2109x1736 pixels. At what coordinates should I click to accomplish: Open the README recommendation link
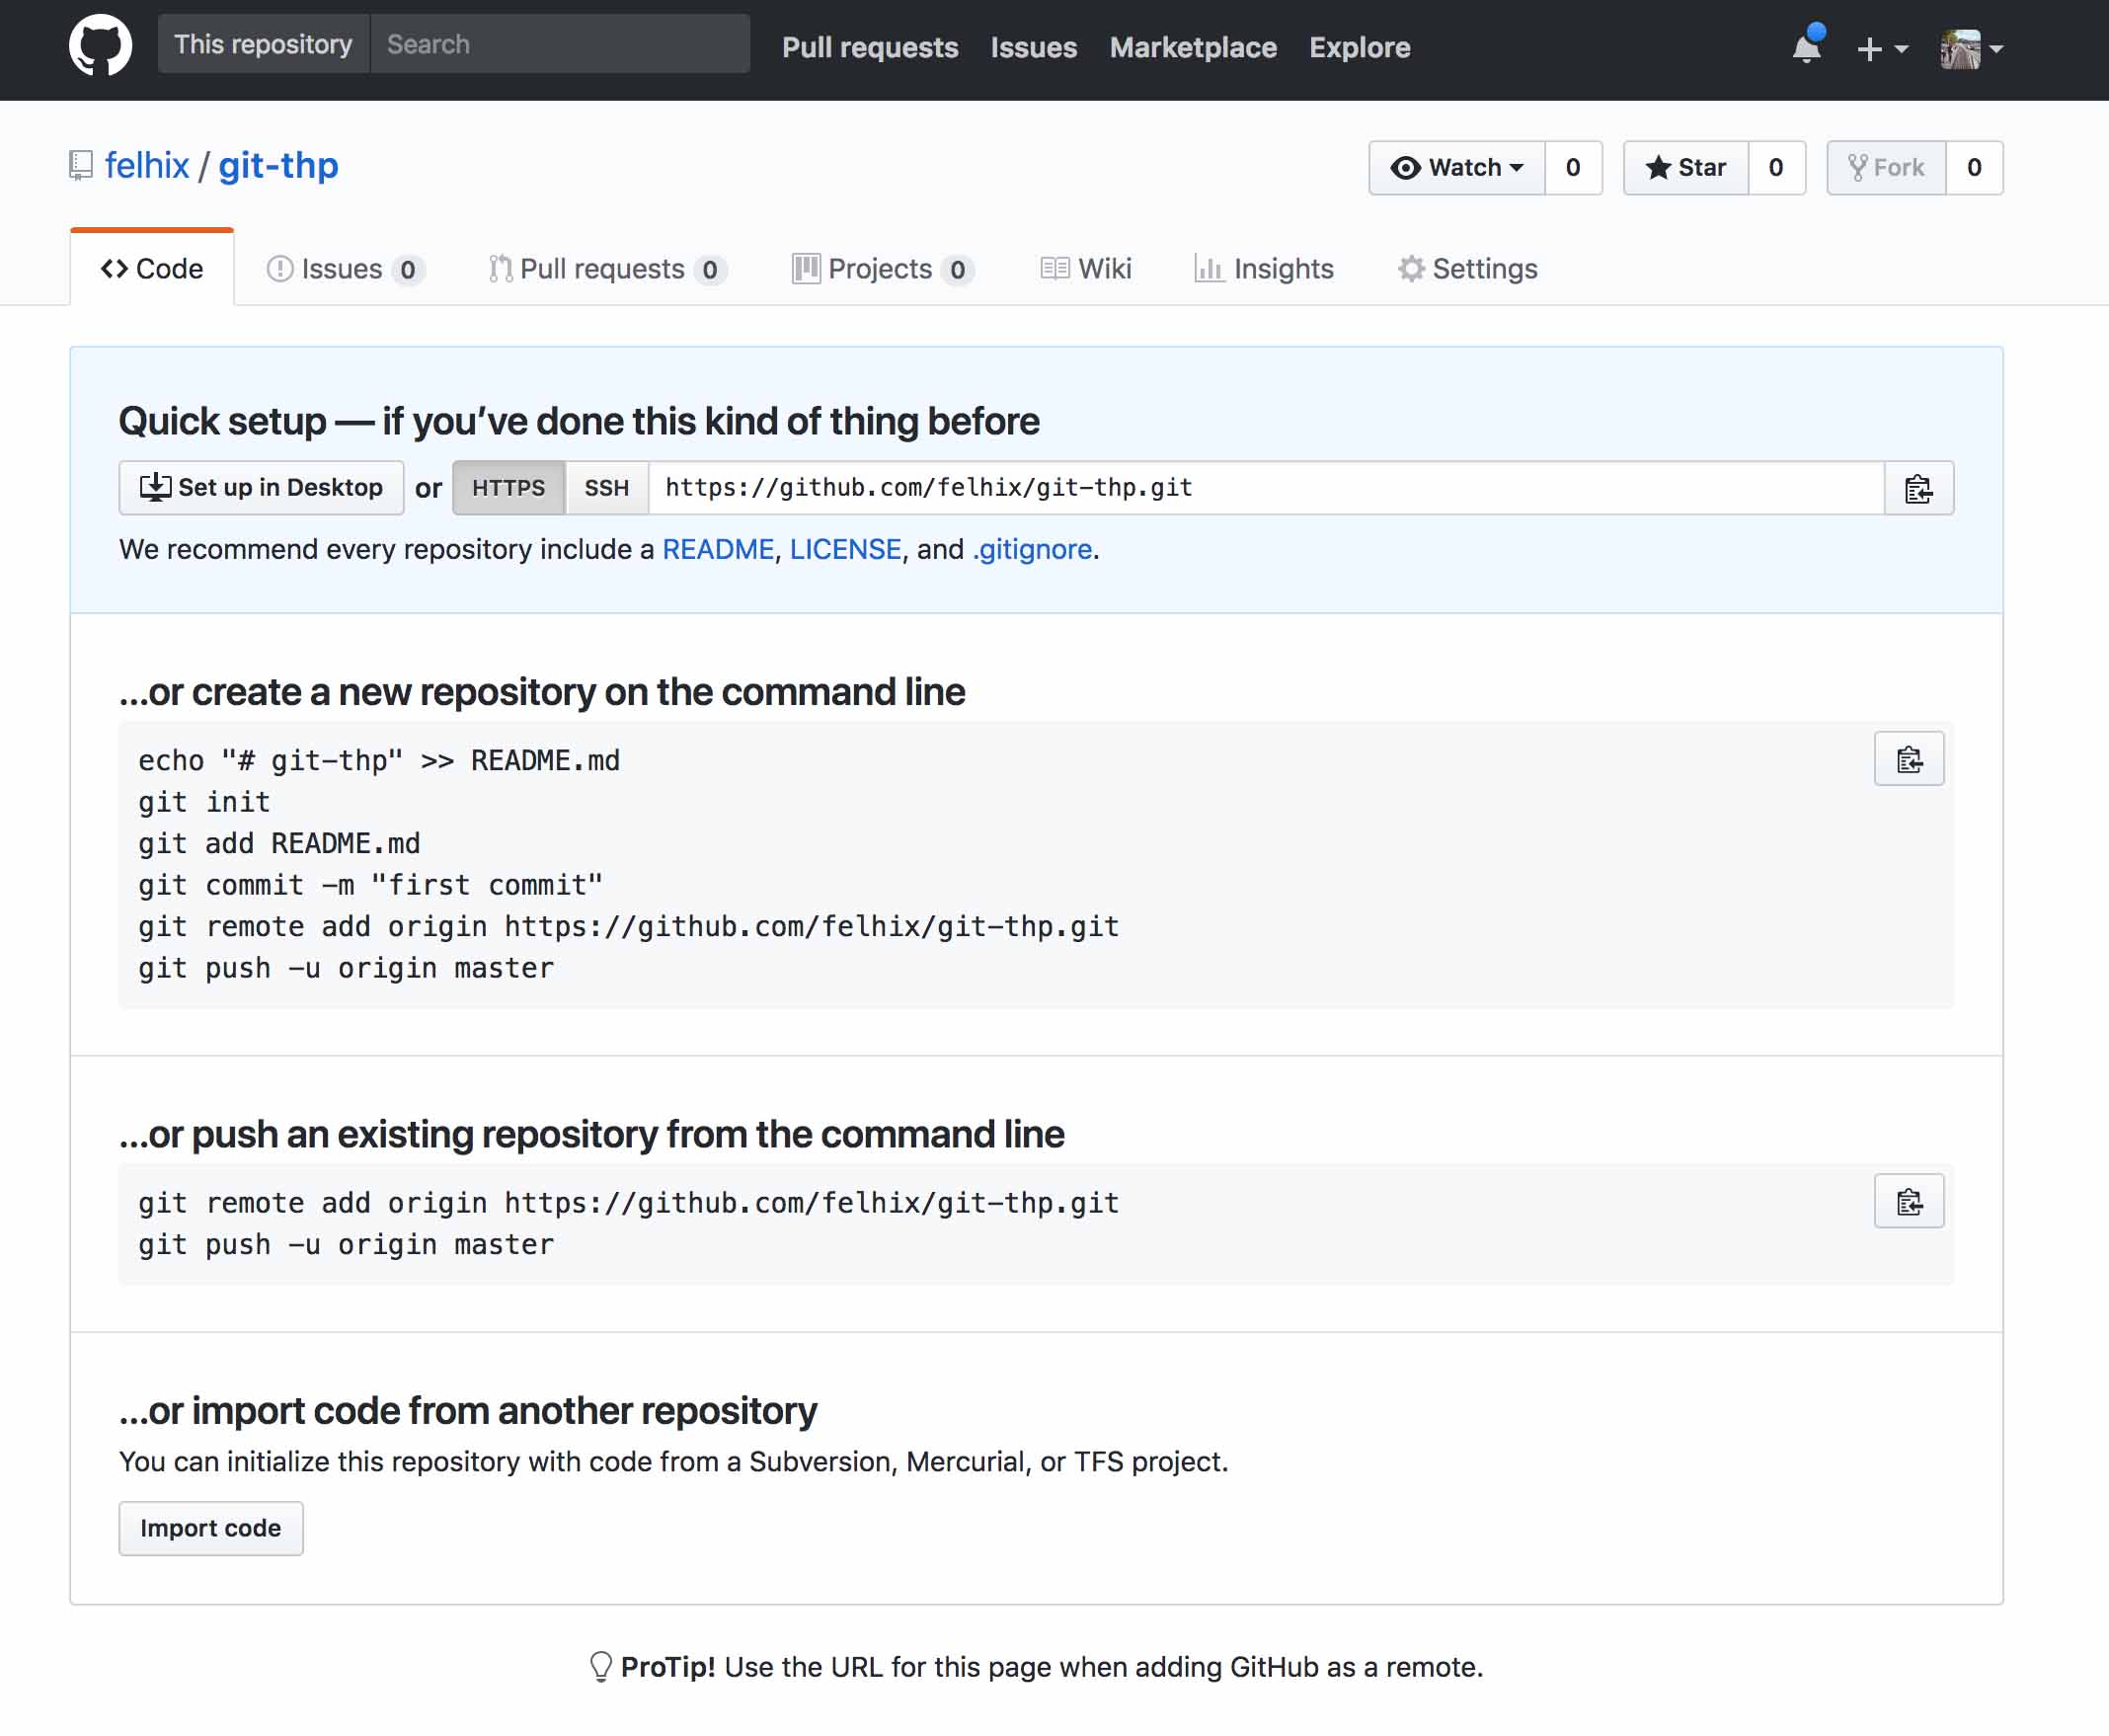point(718,549)
